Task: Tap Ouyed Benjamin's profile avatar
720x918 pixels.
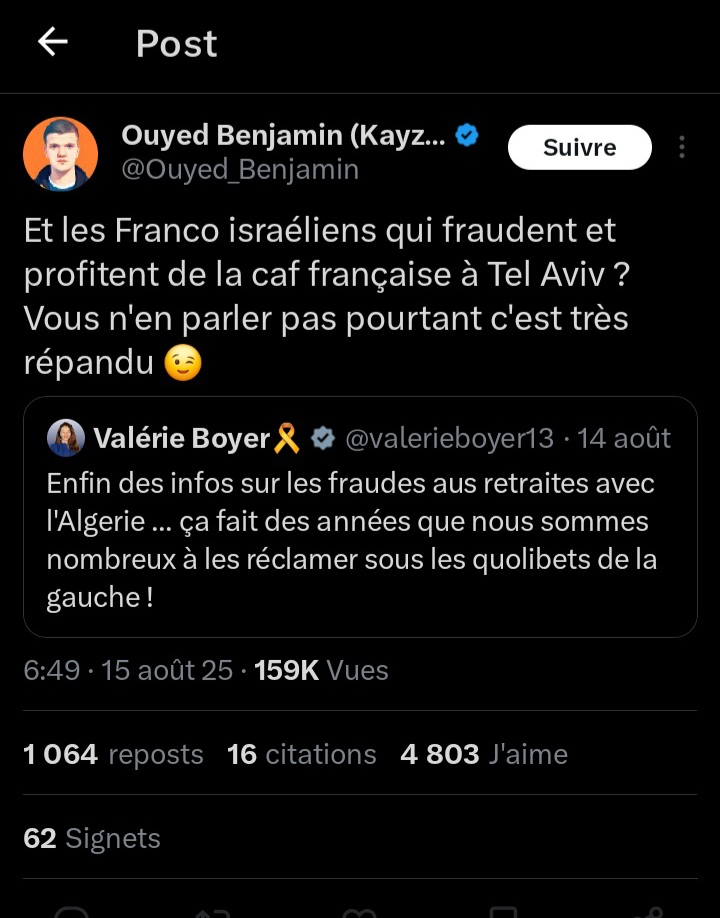Action: pyautogui.click(x=60, y=153)
